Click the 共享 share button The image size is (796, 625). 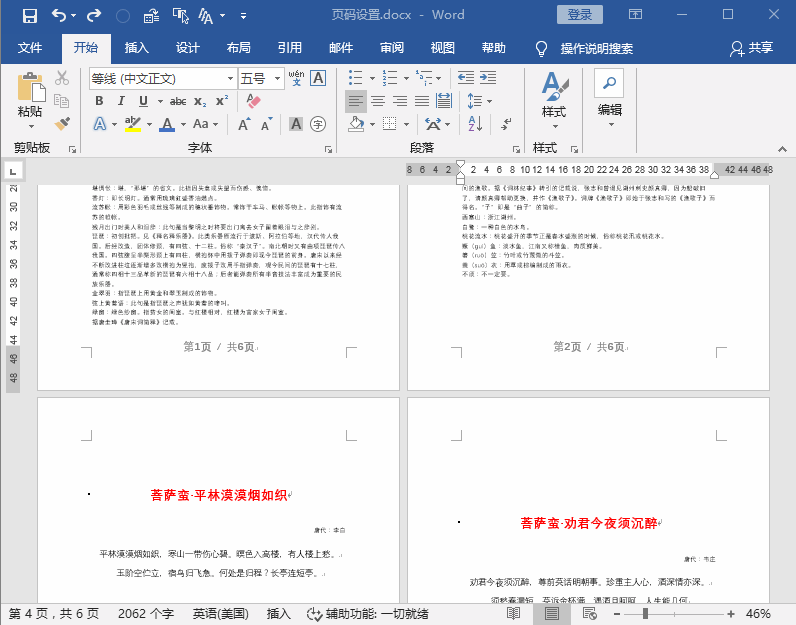(752, 48)
